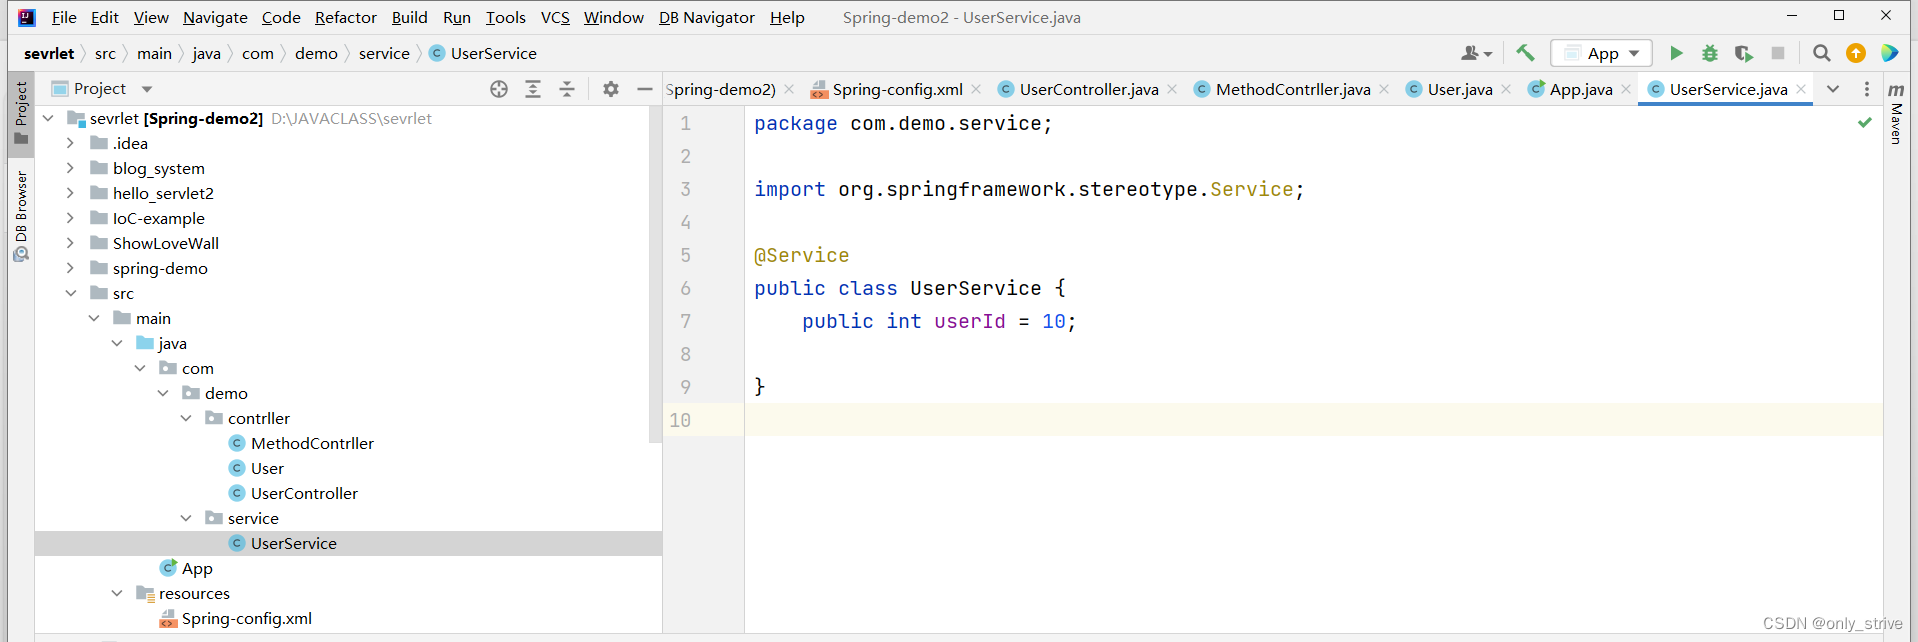This screenshot has height=642, width=1918.
Task: Toggle the Project side tab
Action: (x=21, y=113)
